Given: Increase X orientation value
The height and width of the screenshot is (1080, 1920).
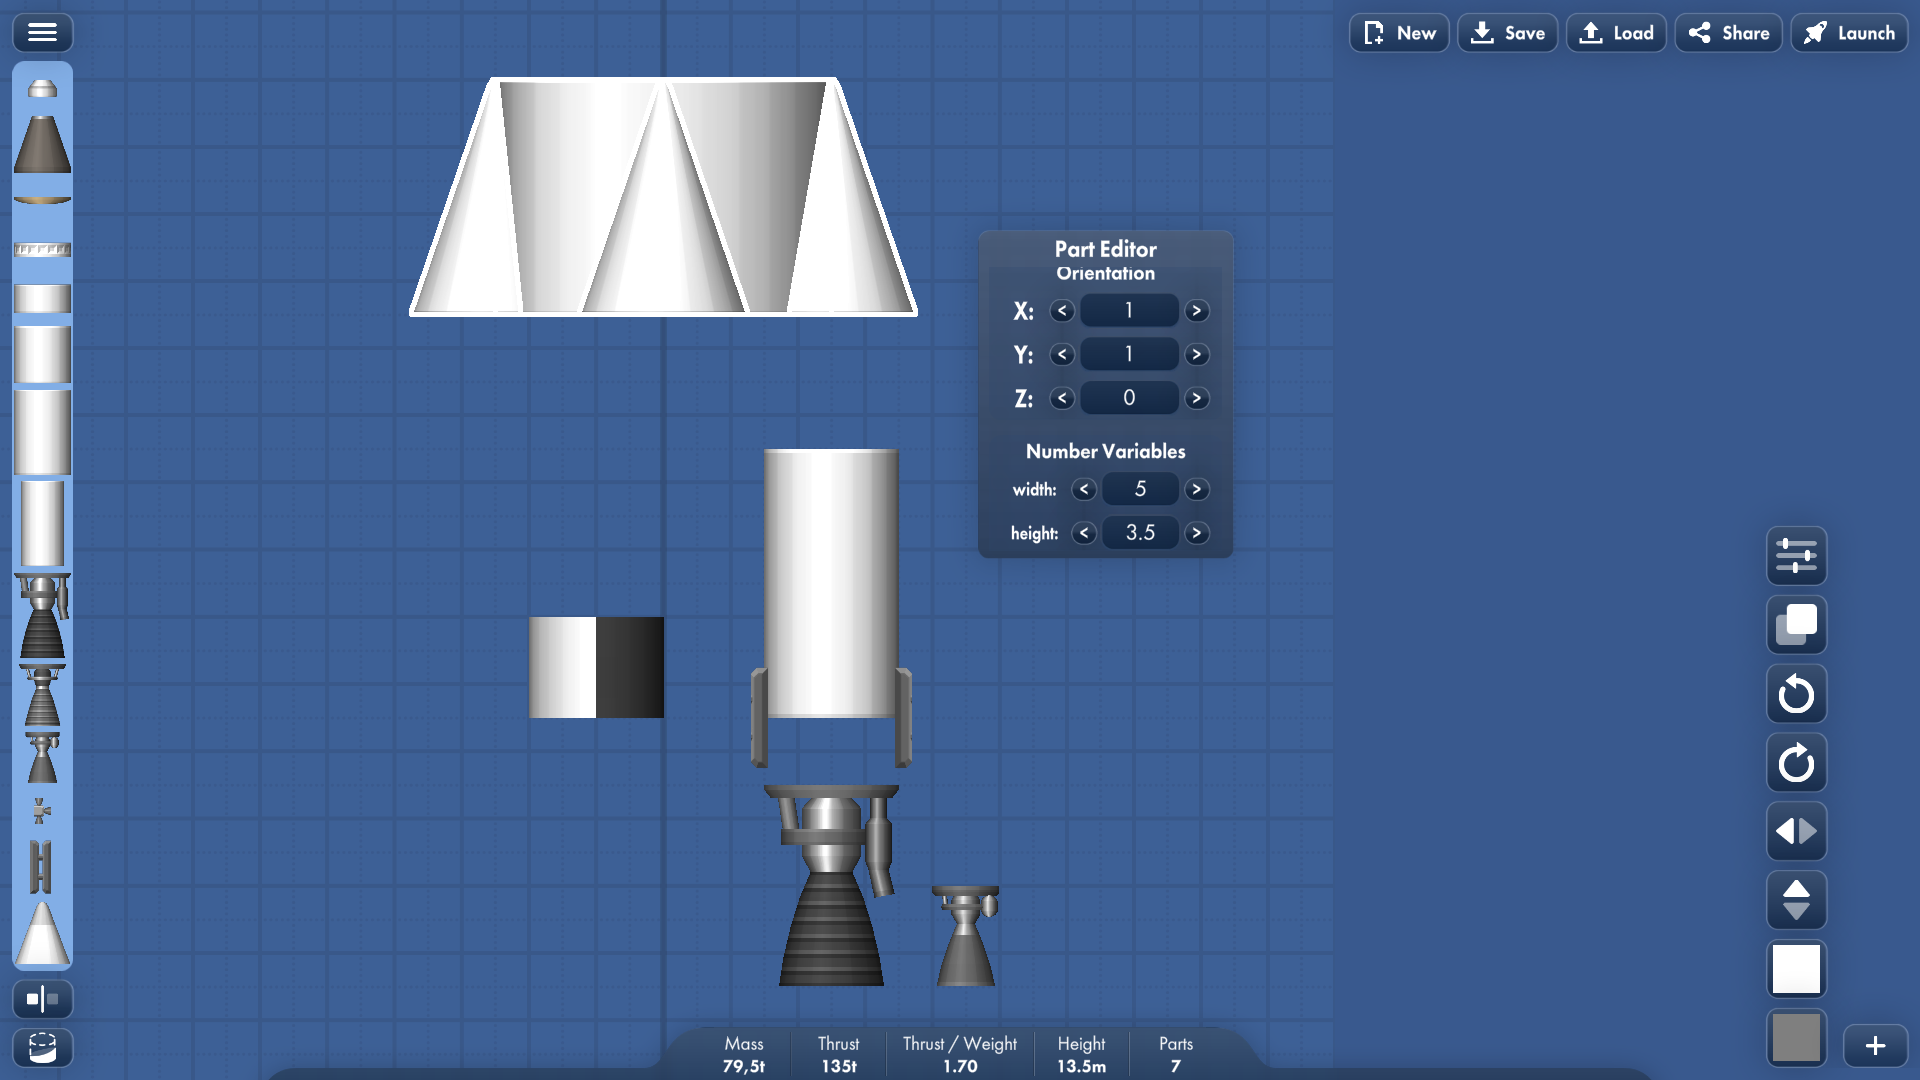Looking at the screenshot, I should pyautogui.click(x=1196, y=311).
